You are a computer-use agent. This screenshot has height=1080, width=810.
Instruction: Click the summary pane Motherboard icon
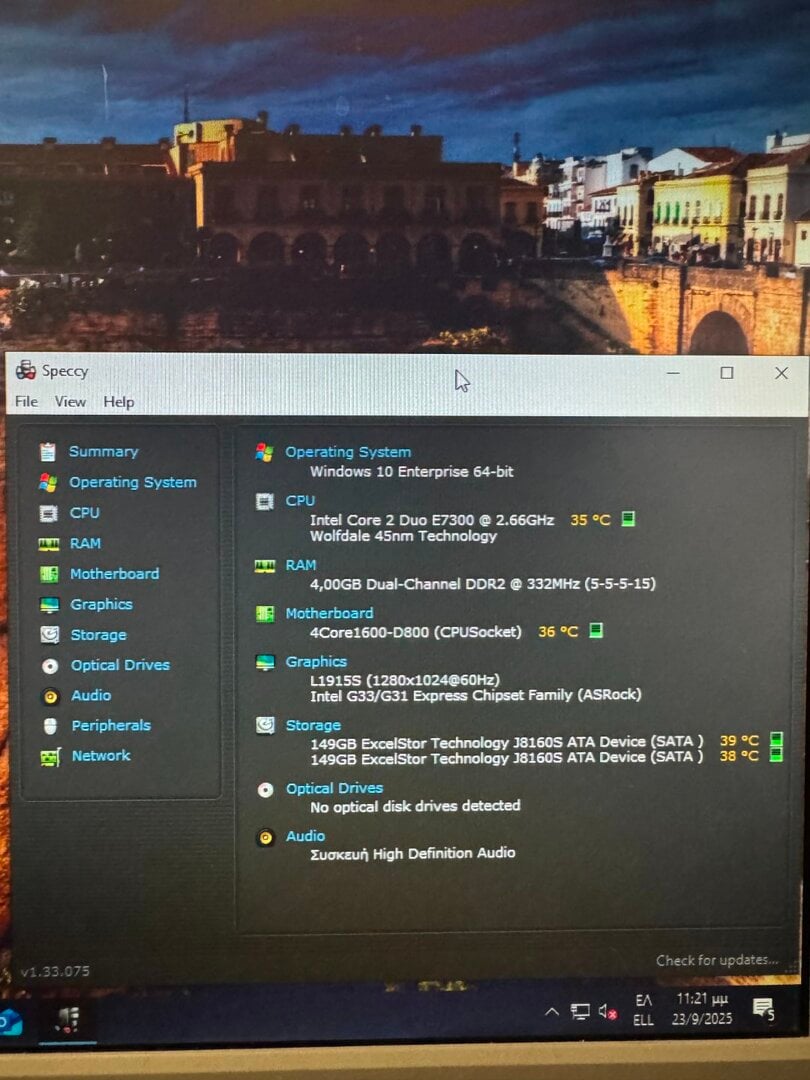pos(265,614)
